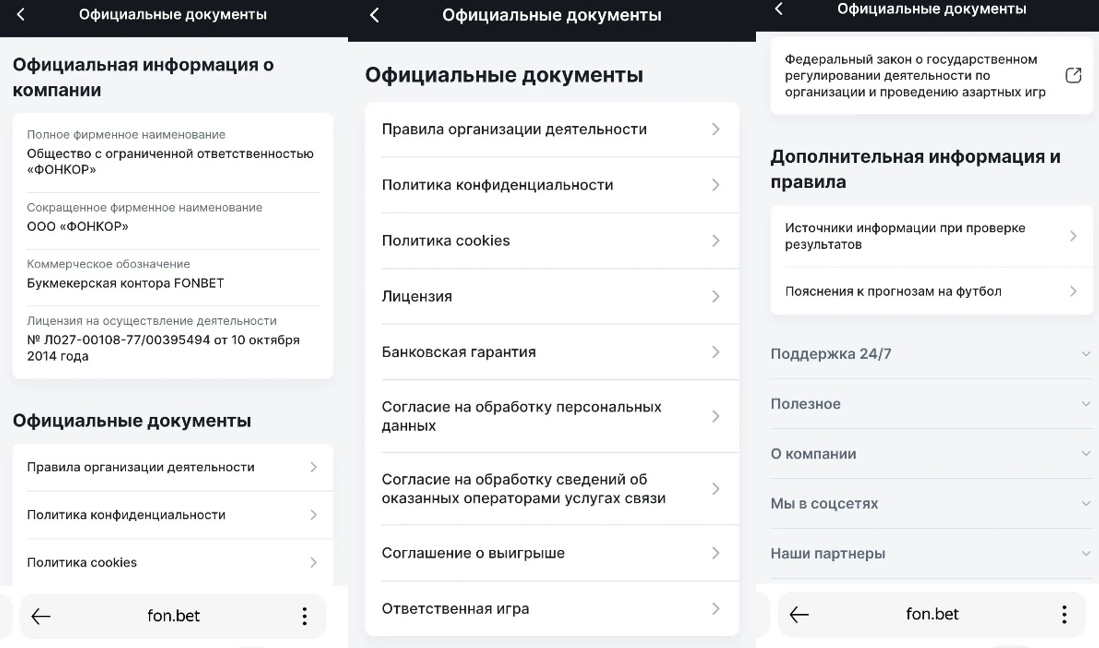Tap back chevron in left screen header
Viewport: 1099px width, 648px height.
(20, 14)
